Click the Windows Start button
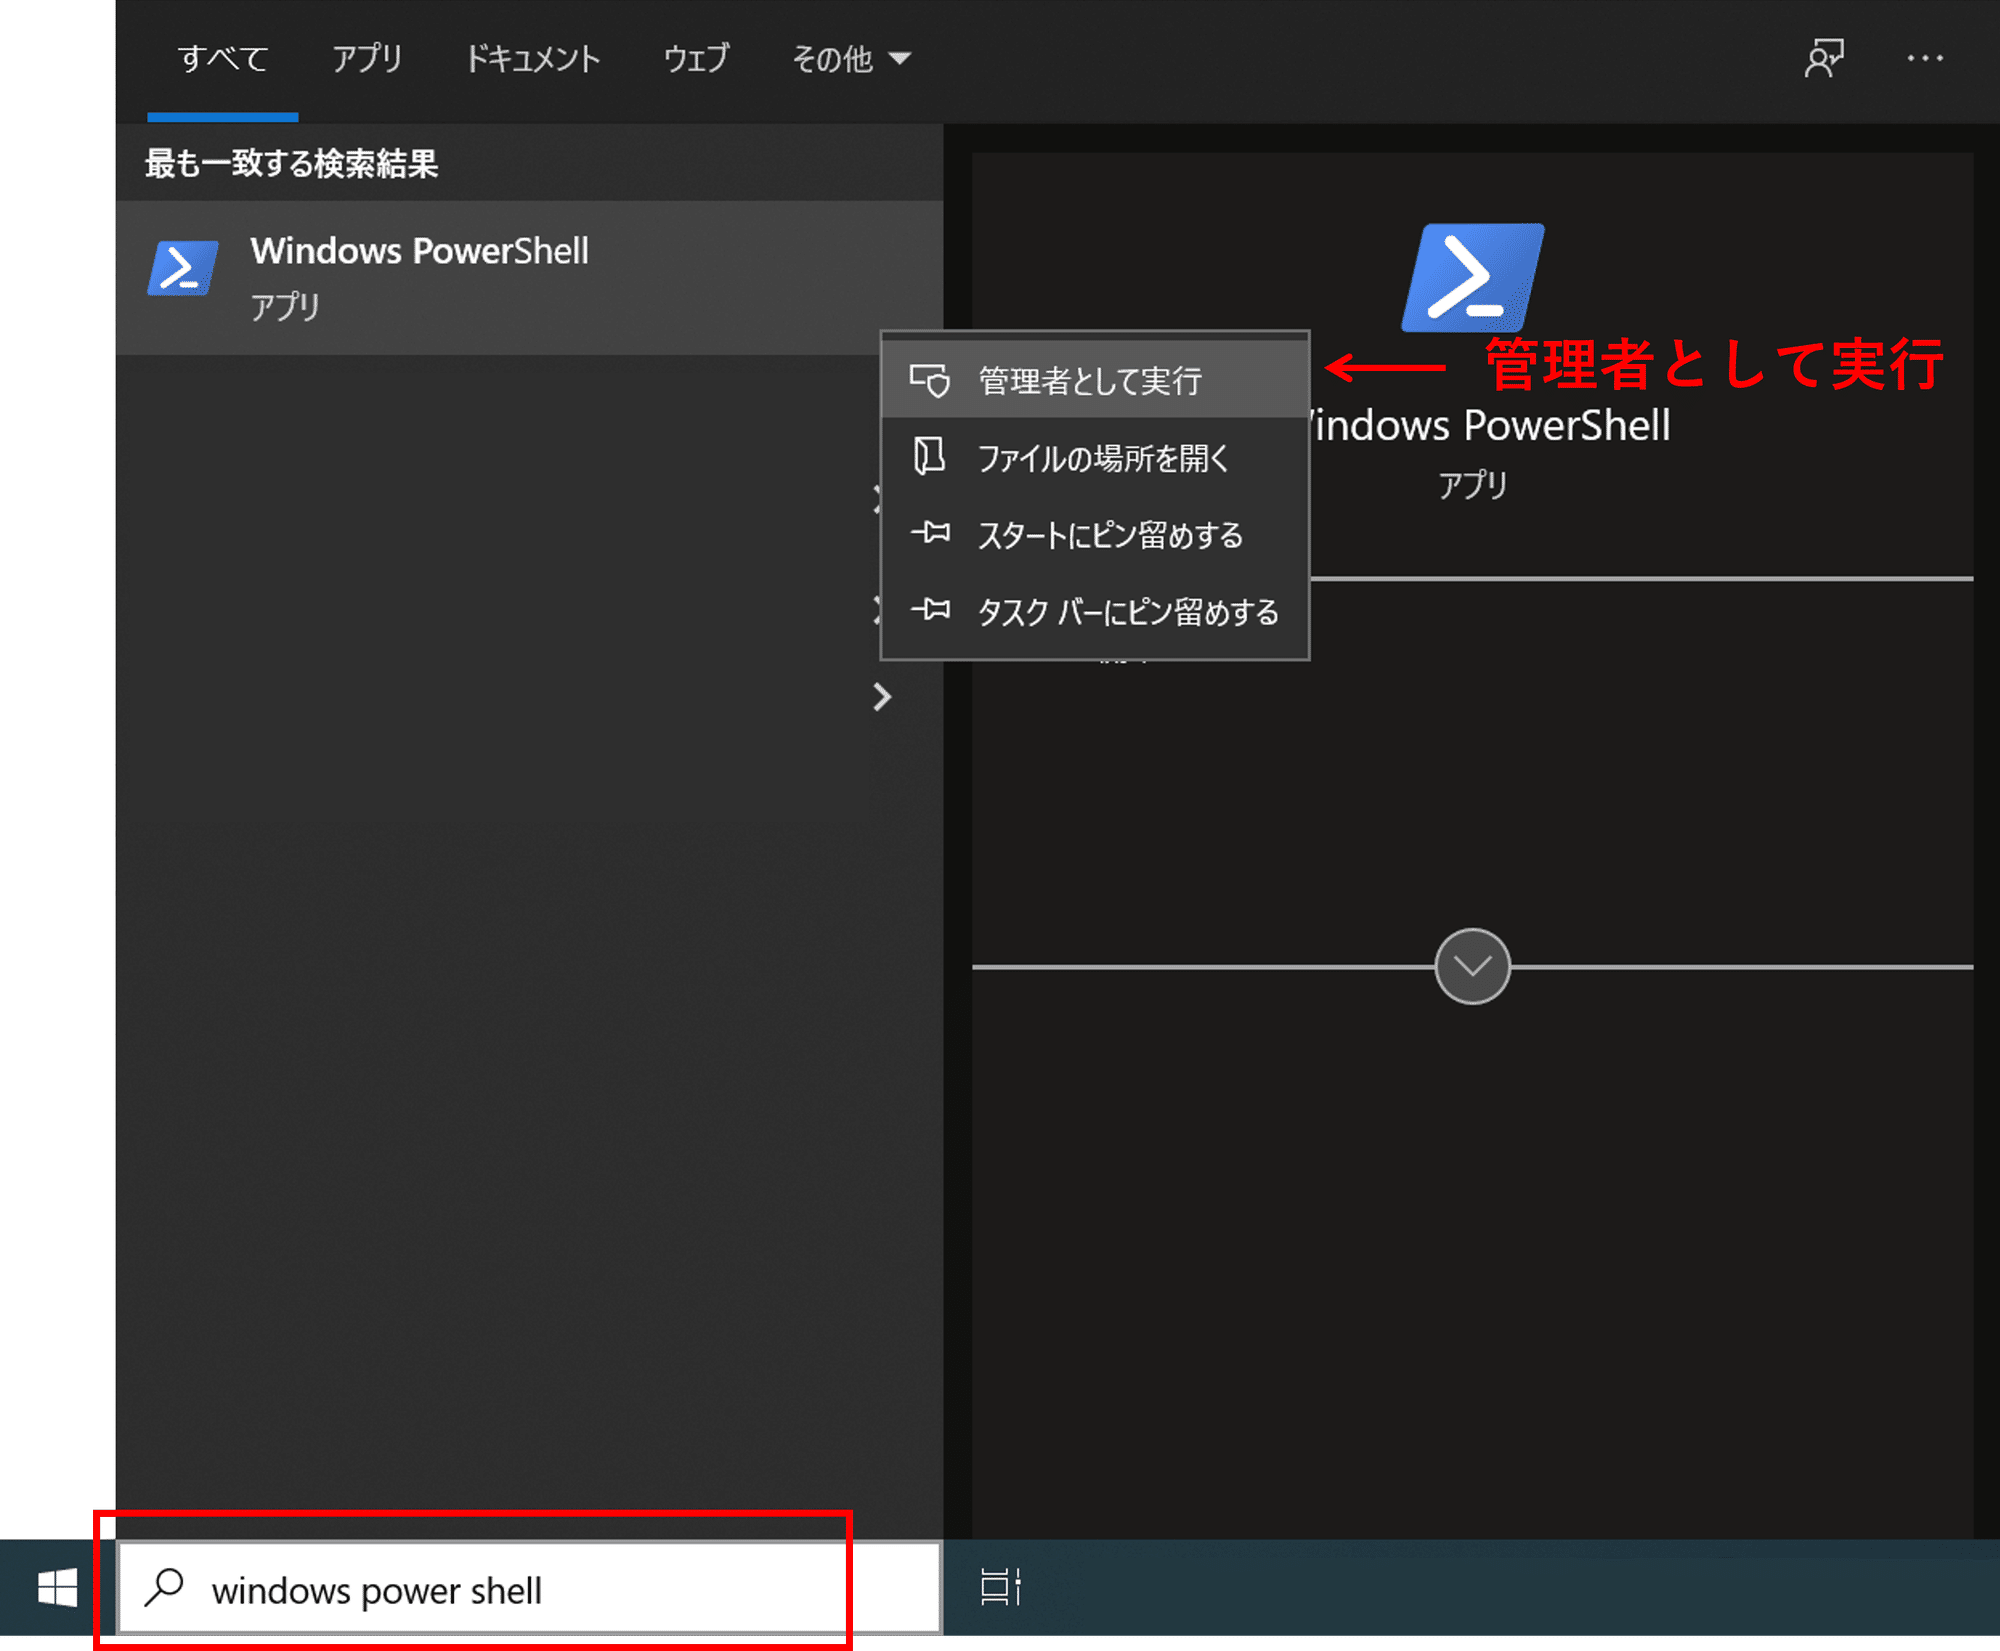The image size is (2000, 1651). point(57,1587)
